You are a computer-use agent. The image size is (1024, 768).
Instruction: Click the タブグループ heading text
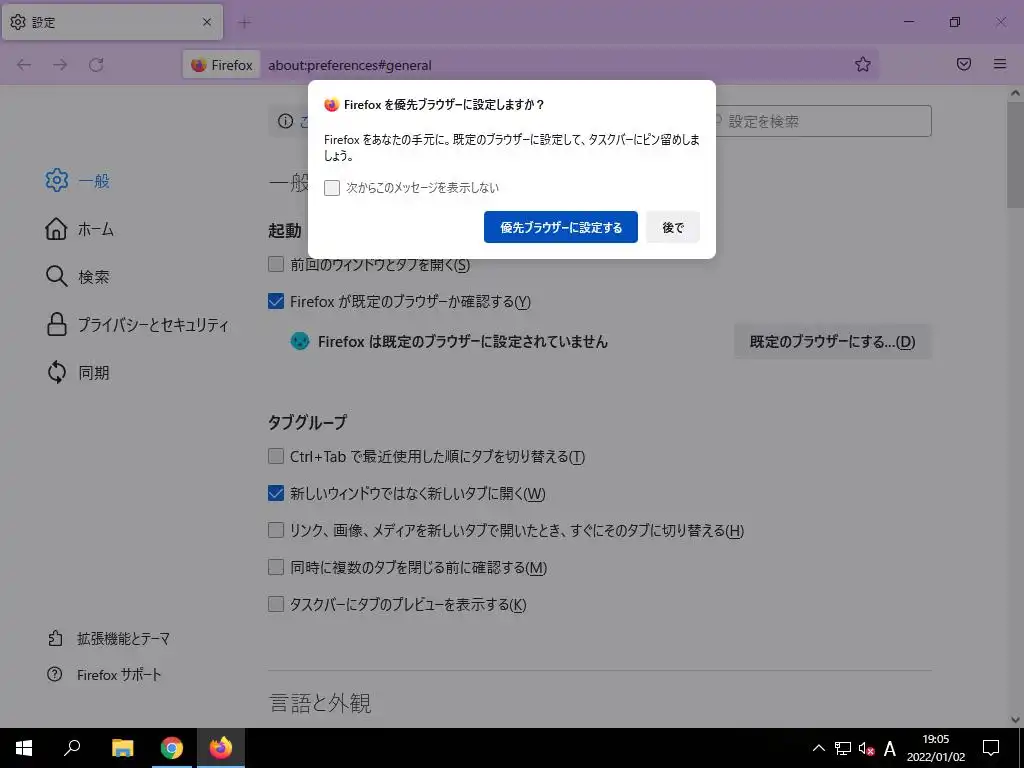click(x=307, y=422)
